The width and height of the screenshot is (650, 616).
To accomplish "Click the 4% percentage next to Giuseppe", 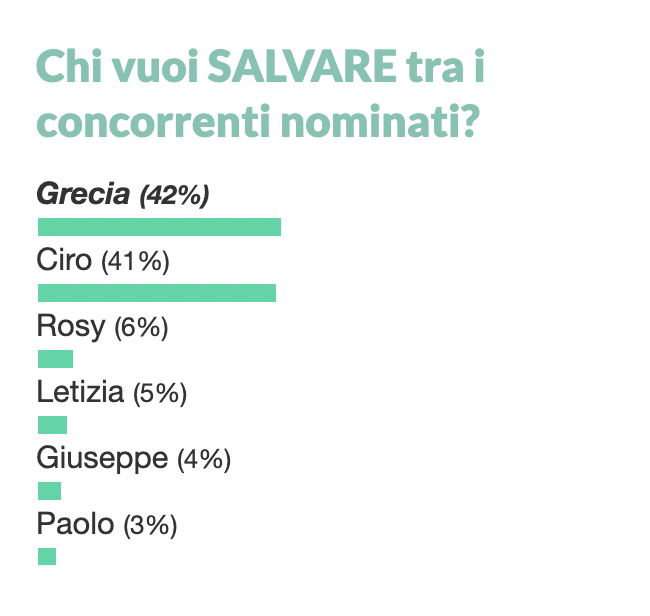I will [204, 459].
